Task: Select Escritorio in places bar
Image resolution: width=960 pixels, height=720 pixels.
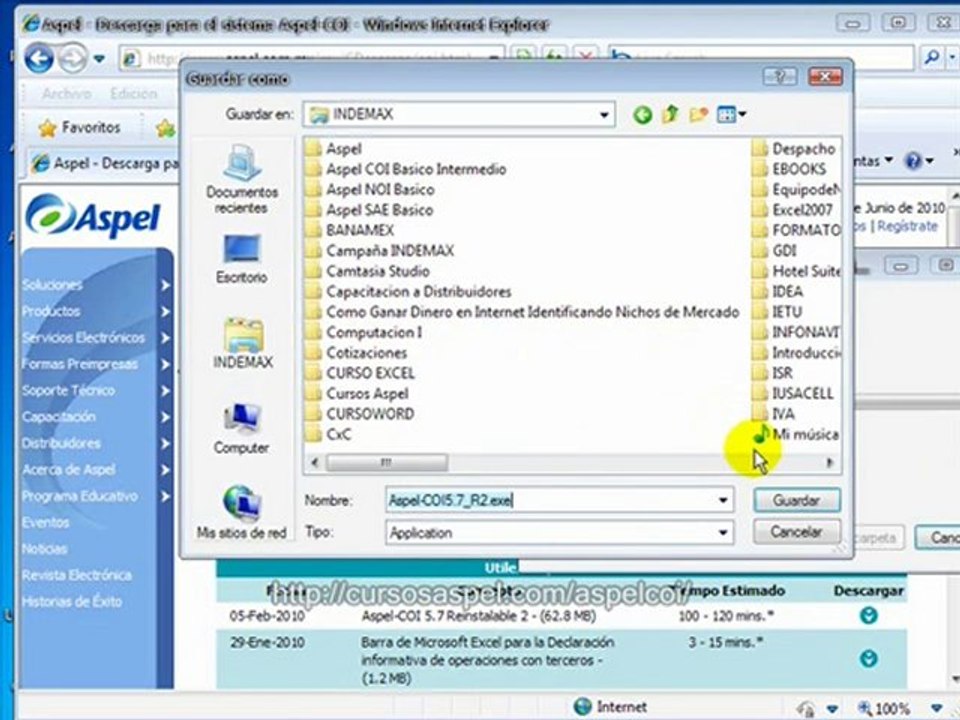Action: 242,258
